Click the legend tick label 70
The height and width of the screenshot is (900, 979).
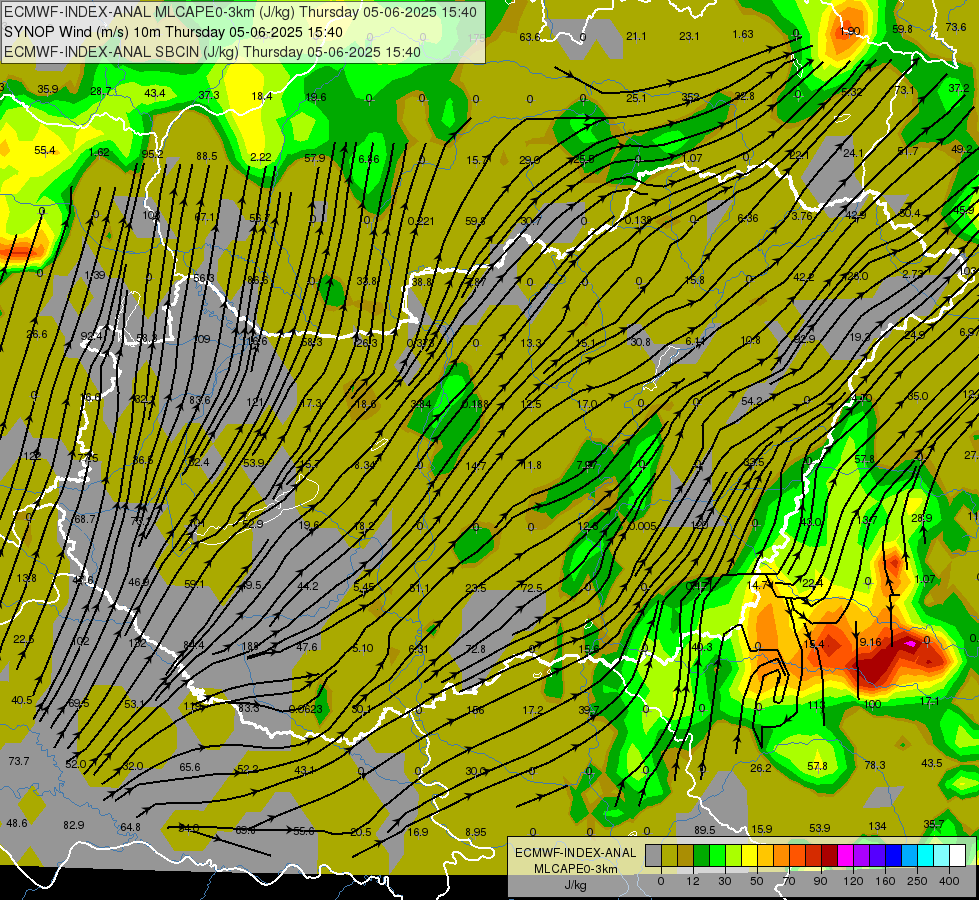coord(789,881)
